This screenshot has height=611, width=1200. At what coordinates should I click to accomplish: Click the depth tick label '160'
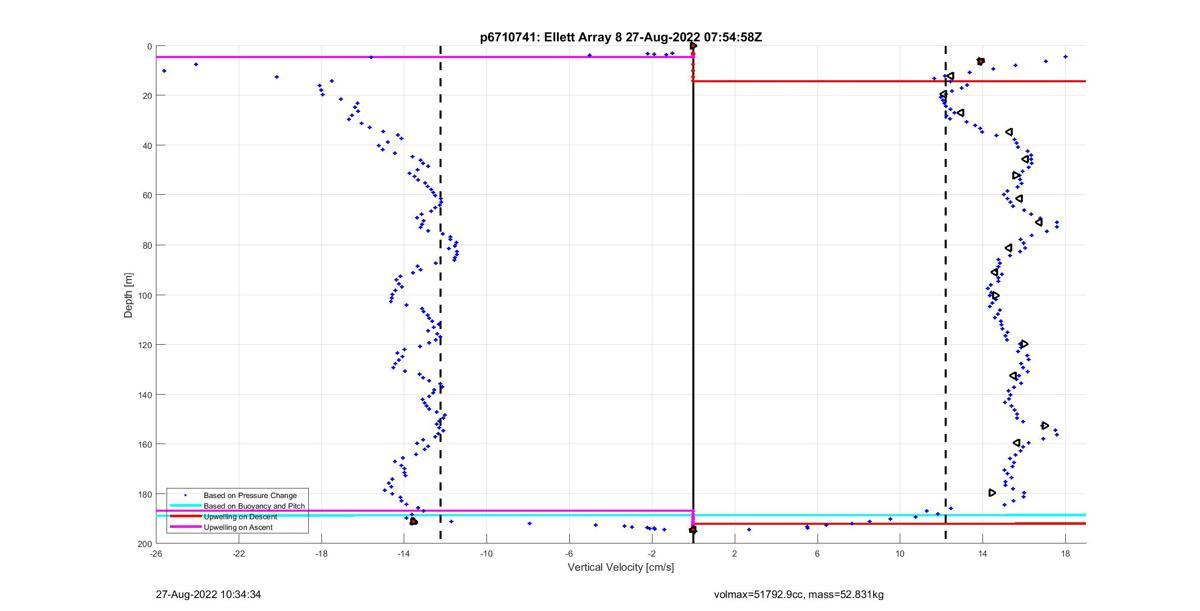(144, 444)
